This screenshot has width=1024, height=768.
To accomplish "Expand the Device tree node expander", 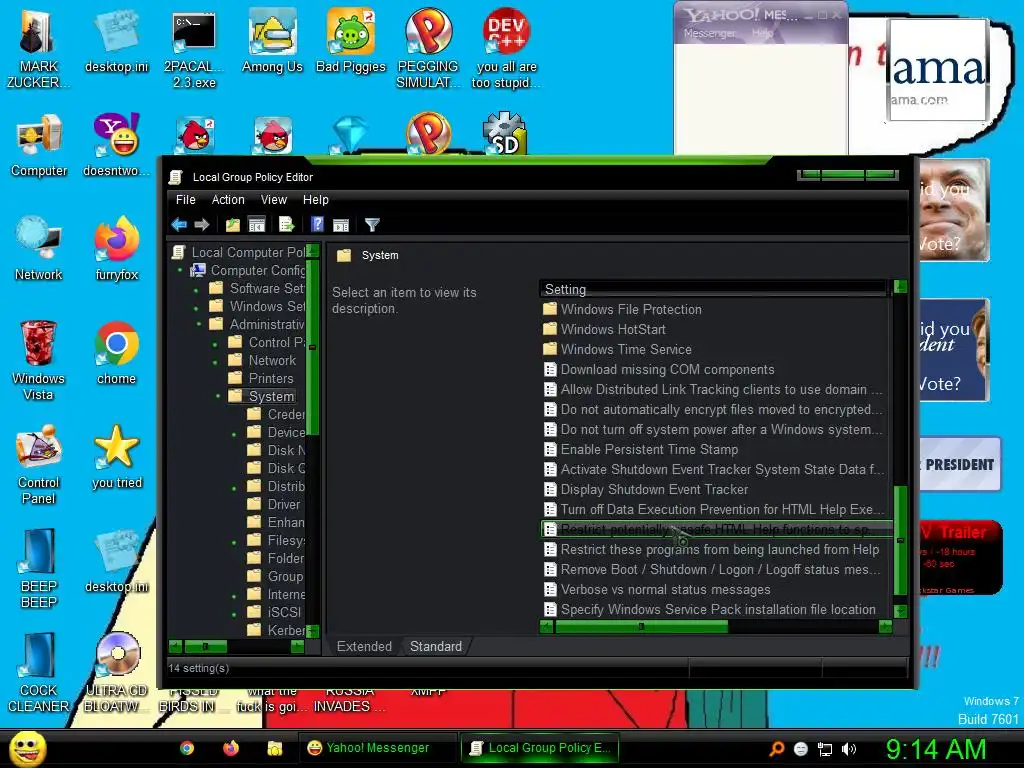I will click(234, 434).
